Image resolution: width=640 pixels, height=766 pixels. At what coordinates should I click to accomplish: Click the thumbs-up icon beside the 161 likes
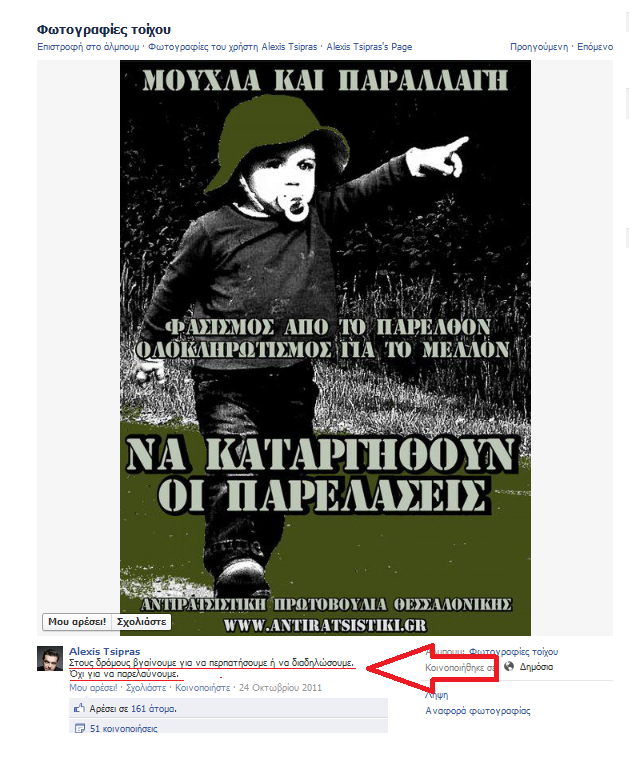[x=79, y=707]
